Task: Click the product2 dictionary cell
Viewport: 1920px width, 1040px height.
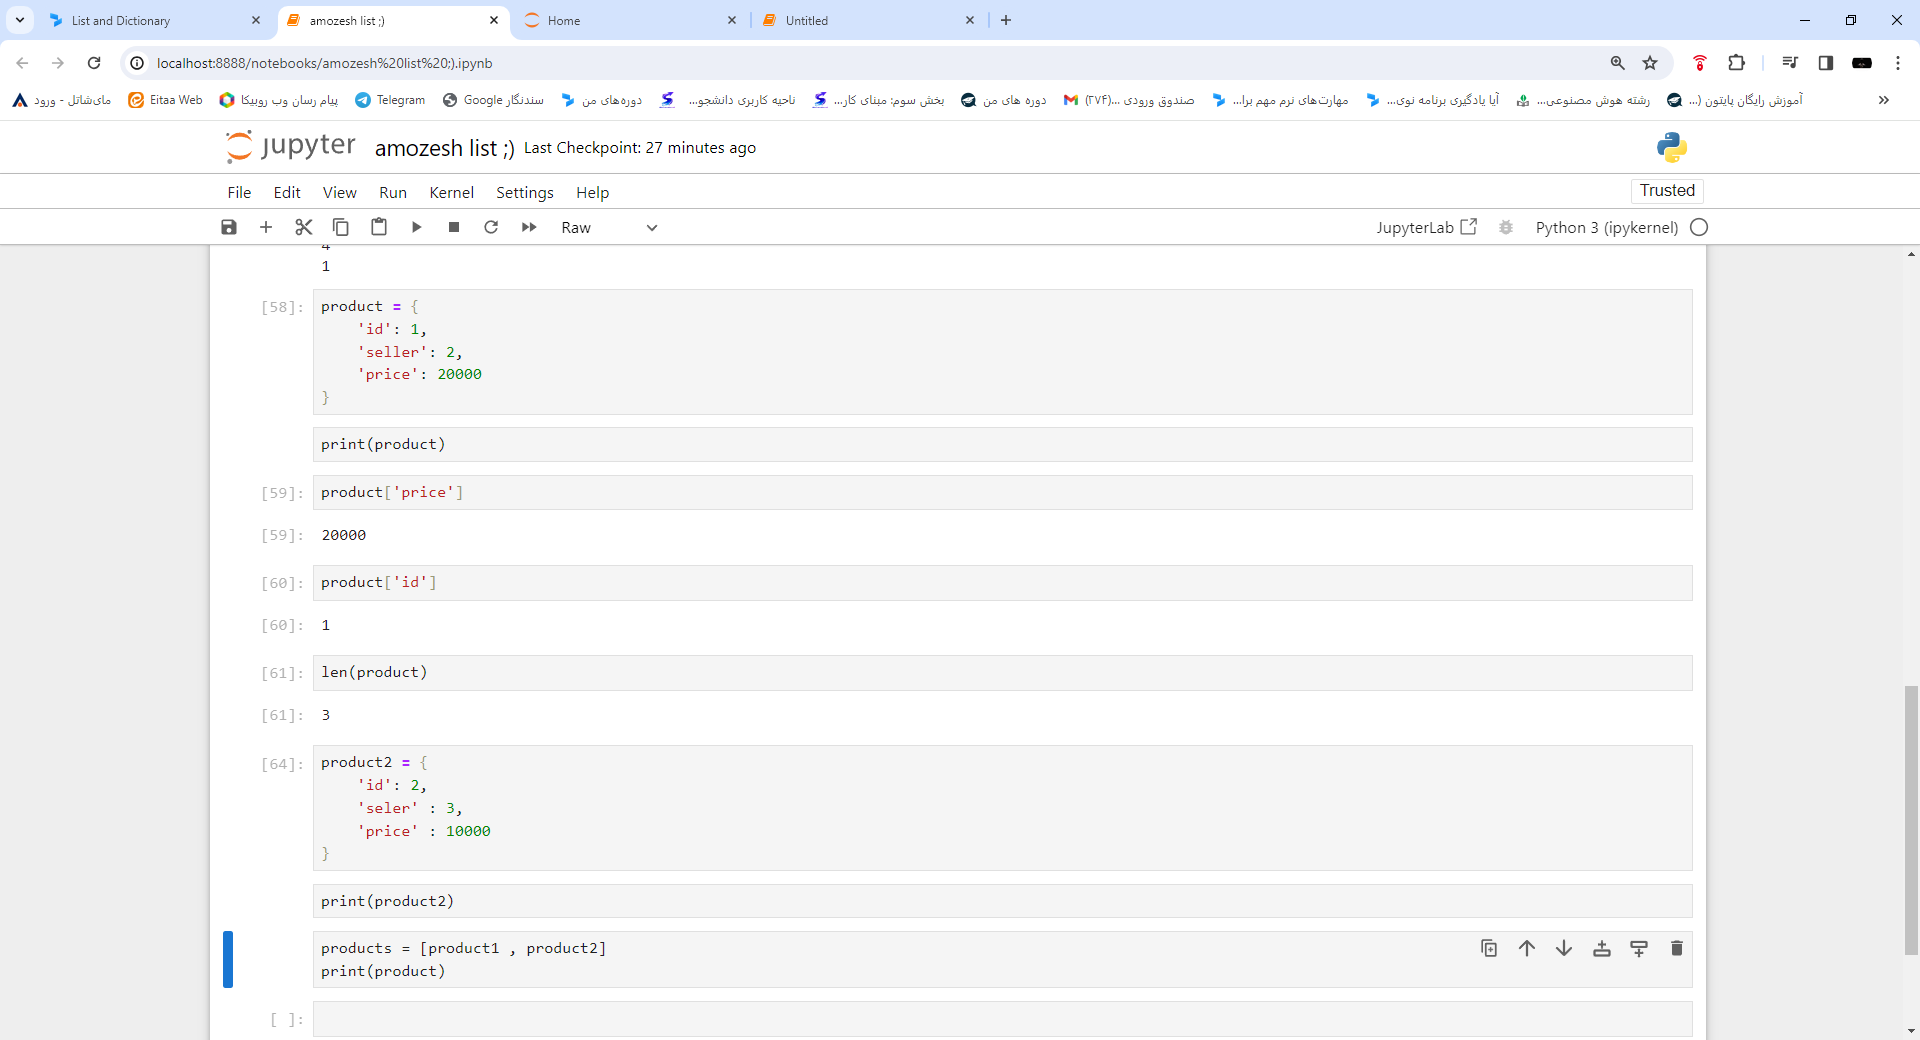Action: tap(1002, 808)
